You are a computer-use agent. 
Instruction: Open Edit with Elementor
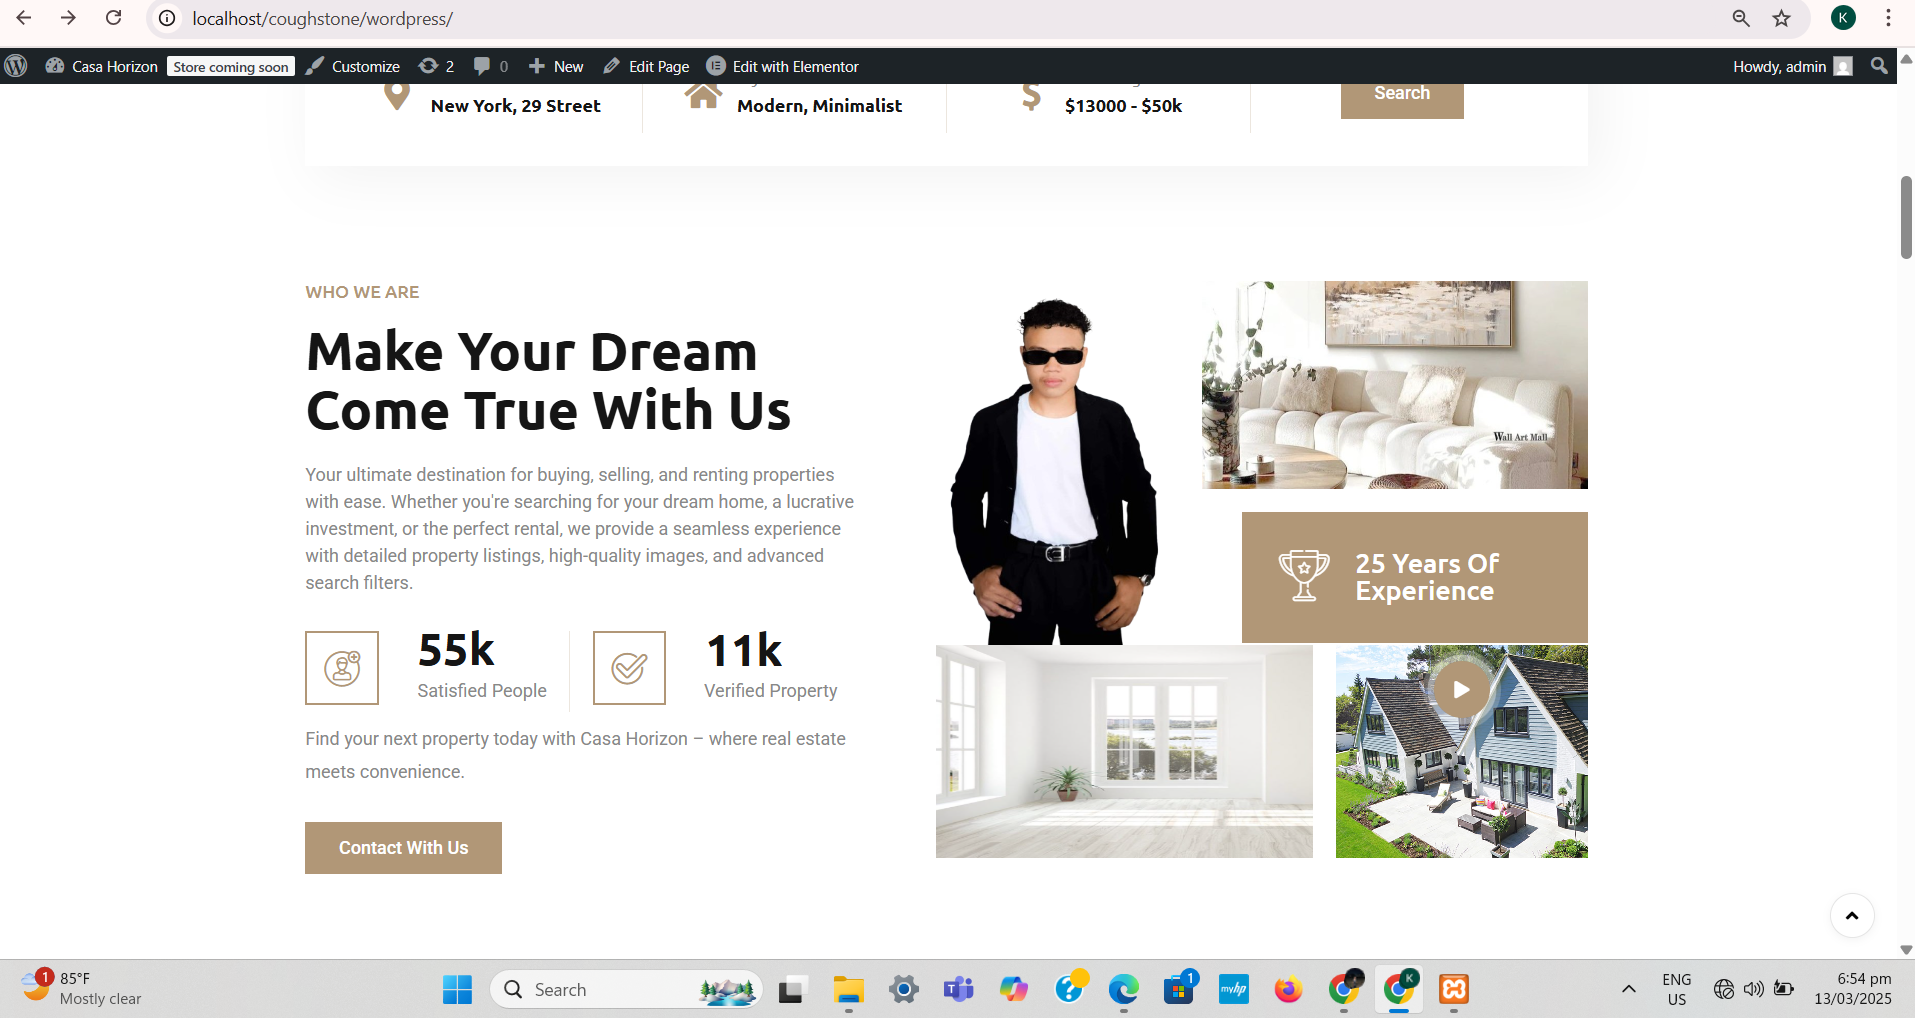click(x=783, y=66)
